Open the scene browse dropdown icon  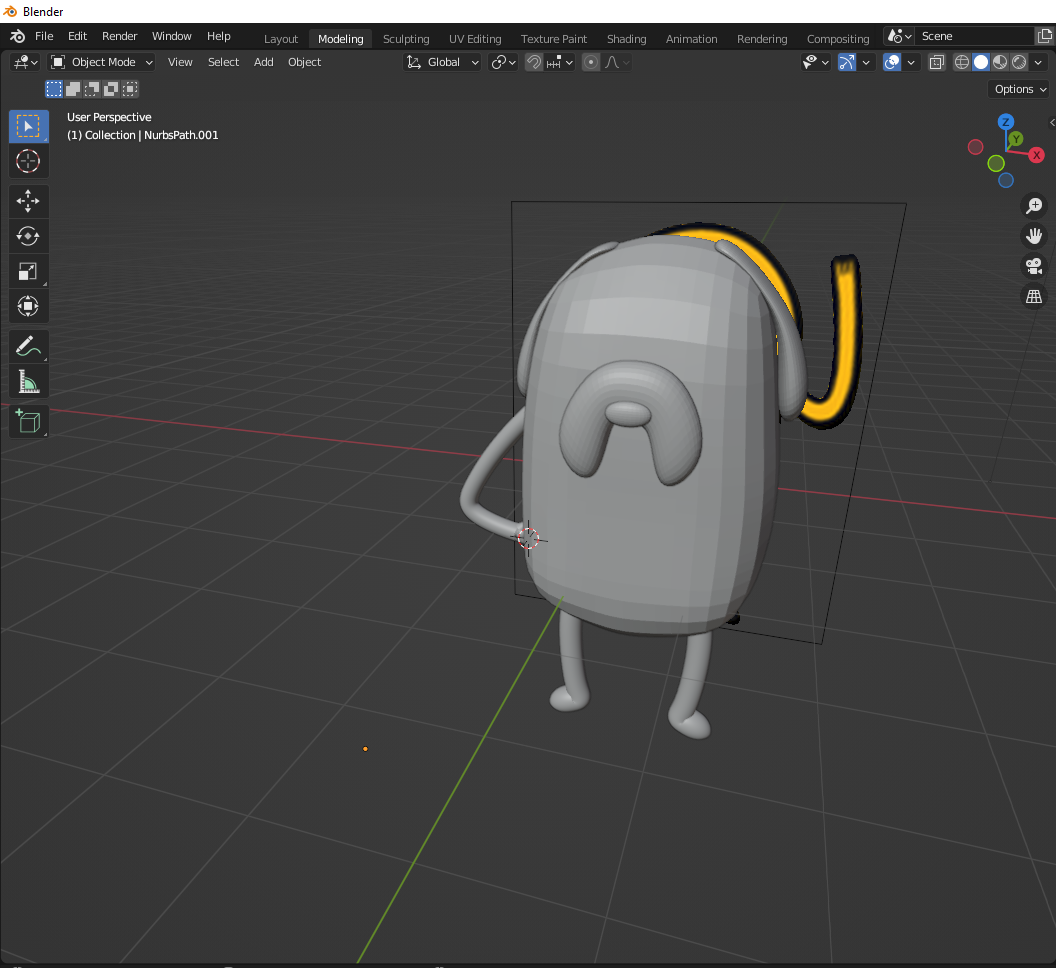tap(899, 36)
